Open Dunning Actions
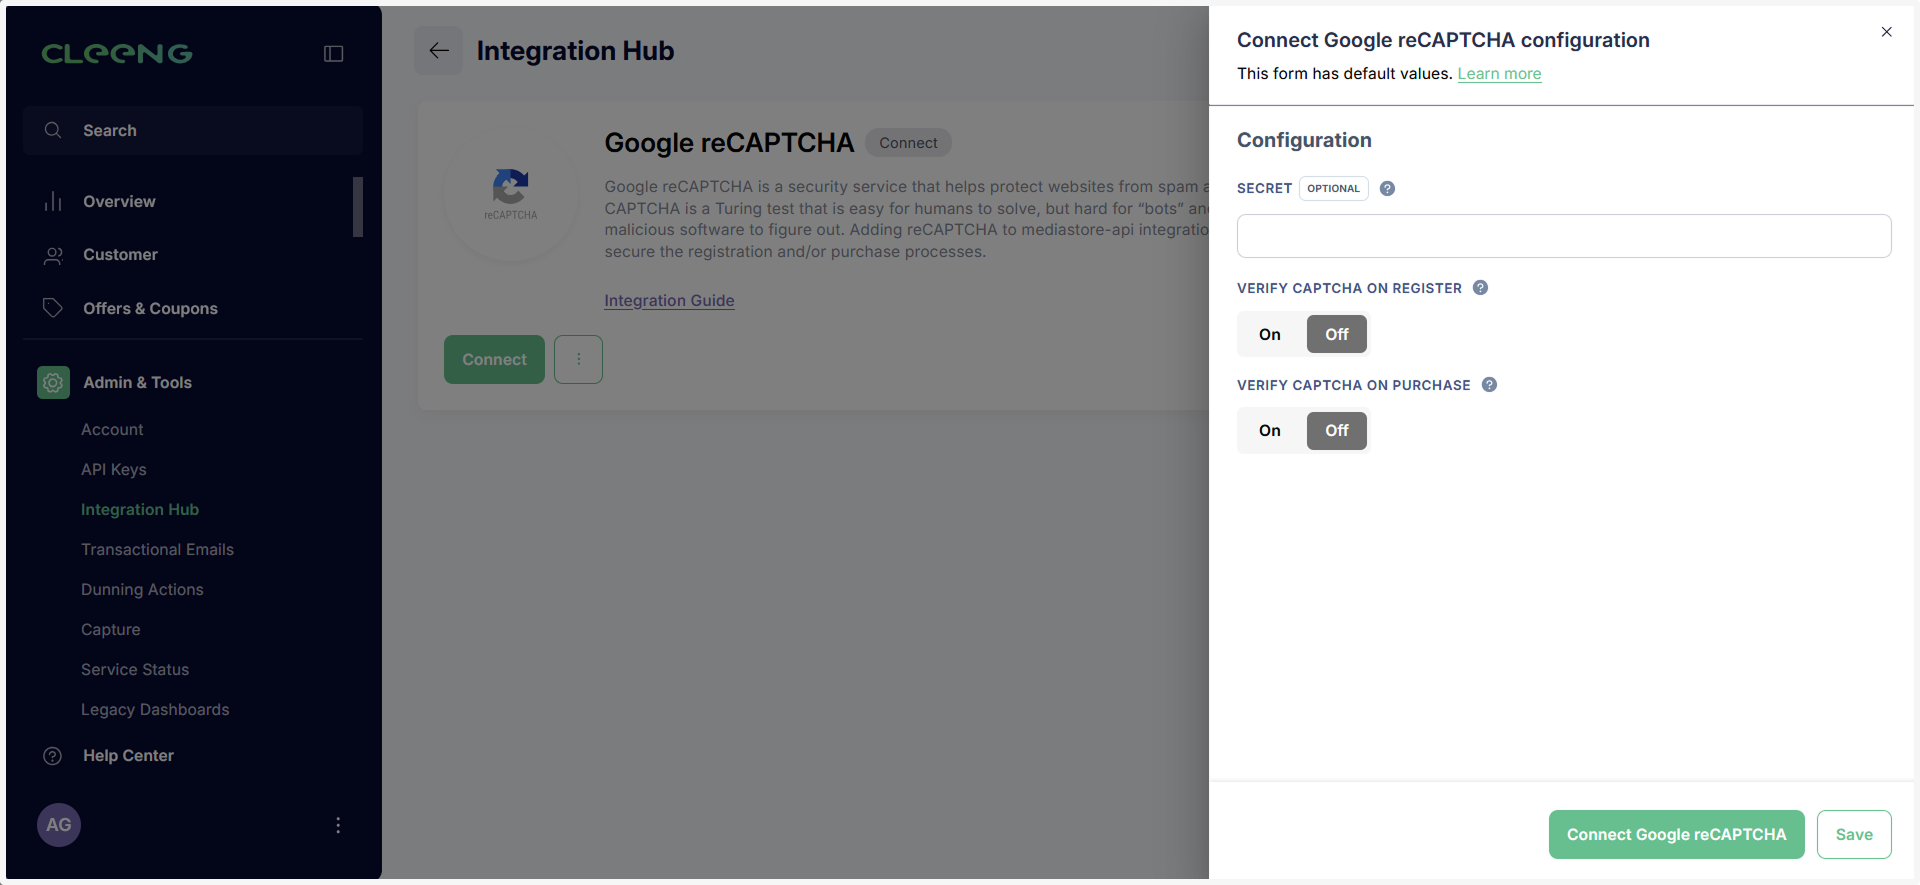 point(142,590)
